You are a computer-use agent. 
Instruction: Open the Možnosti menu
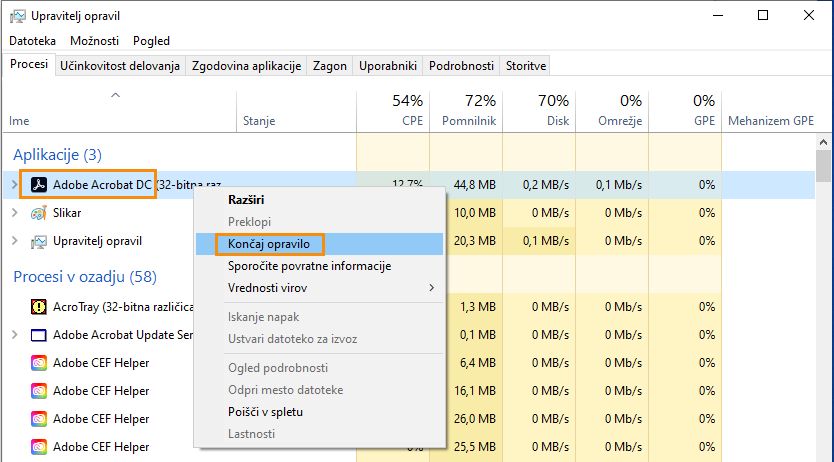(x=94, y=41)
